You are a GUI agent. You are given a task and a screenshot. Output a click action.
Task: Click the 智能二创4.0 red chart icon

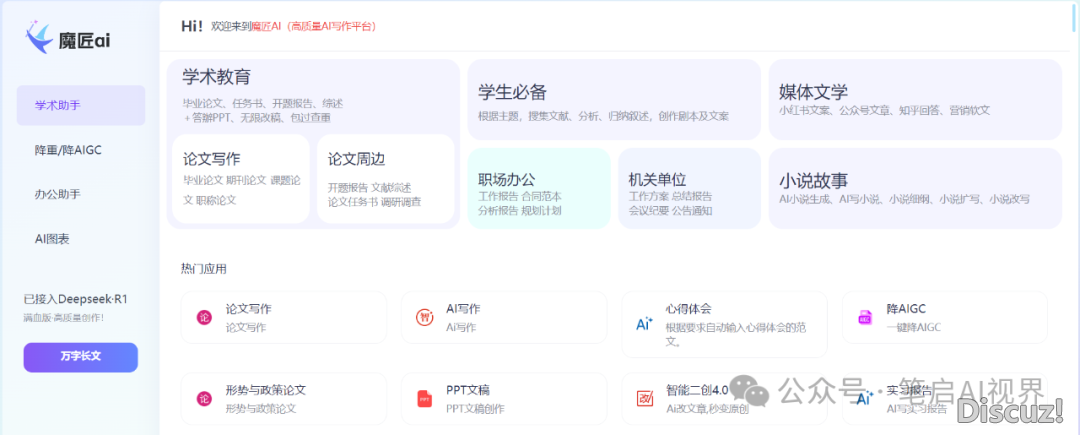click(x=644, y=398)
